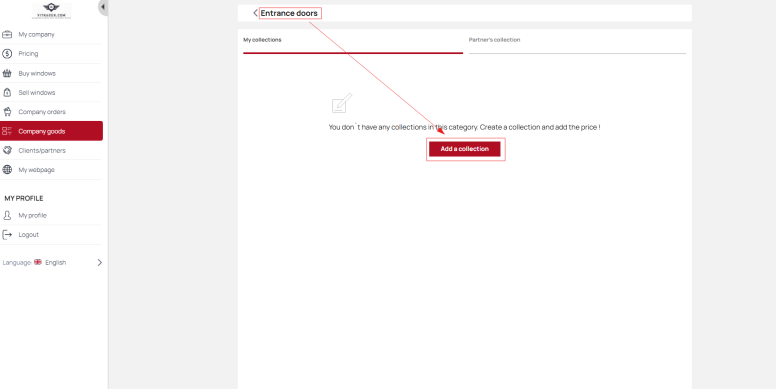The image size is (776, 389).
Task: Click the Entrance doors page title
Action: pos(289,13)
